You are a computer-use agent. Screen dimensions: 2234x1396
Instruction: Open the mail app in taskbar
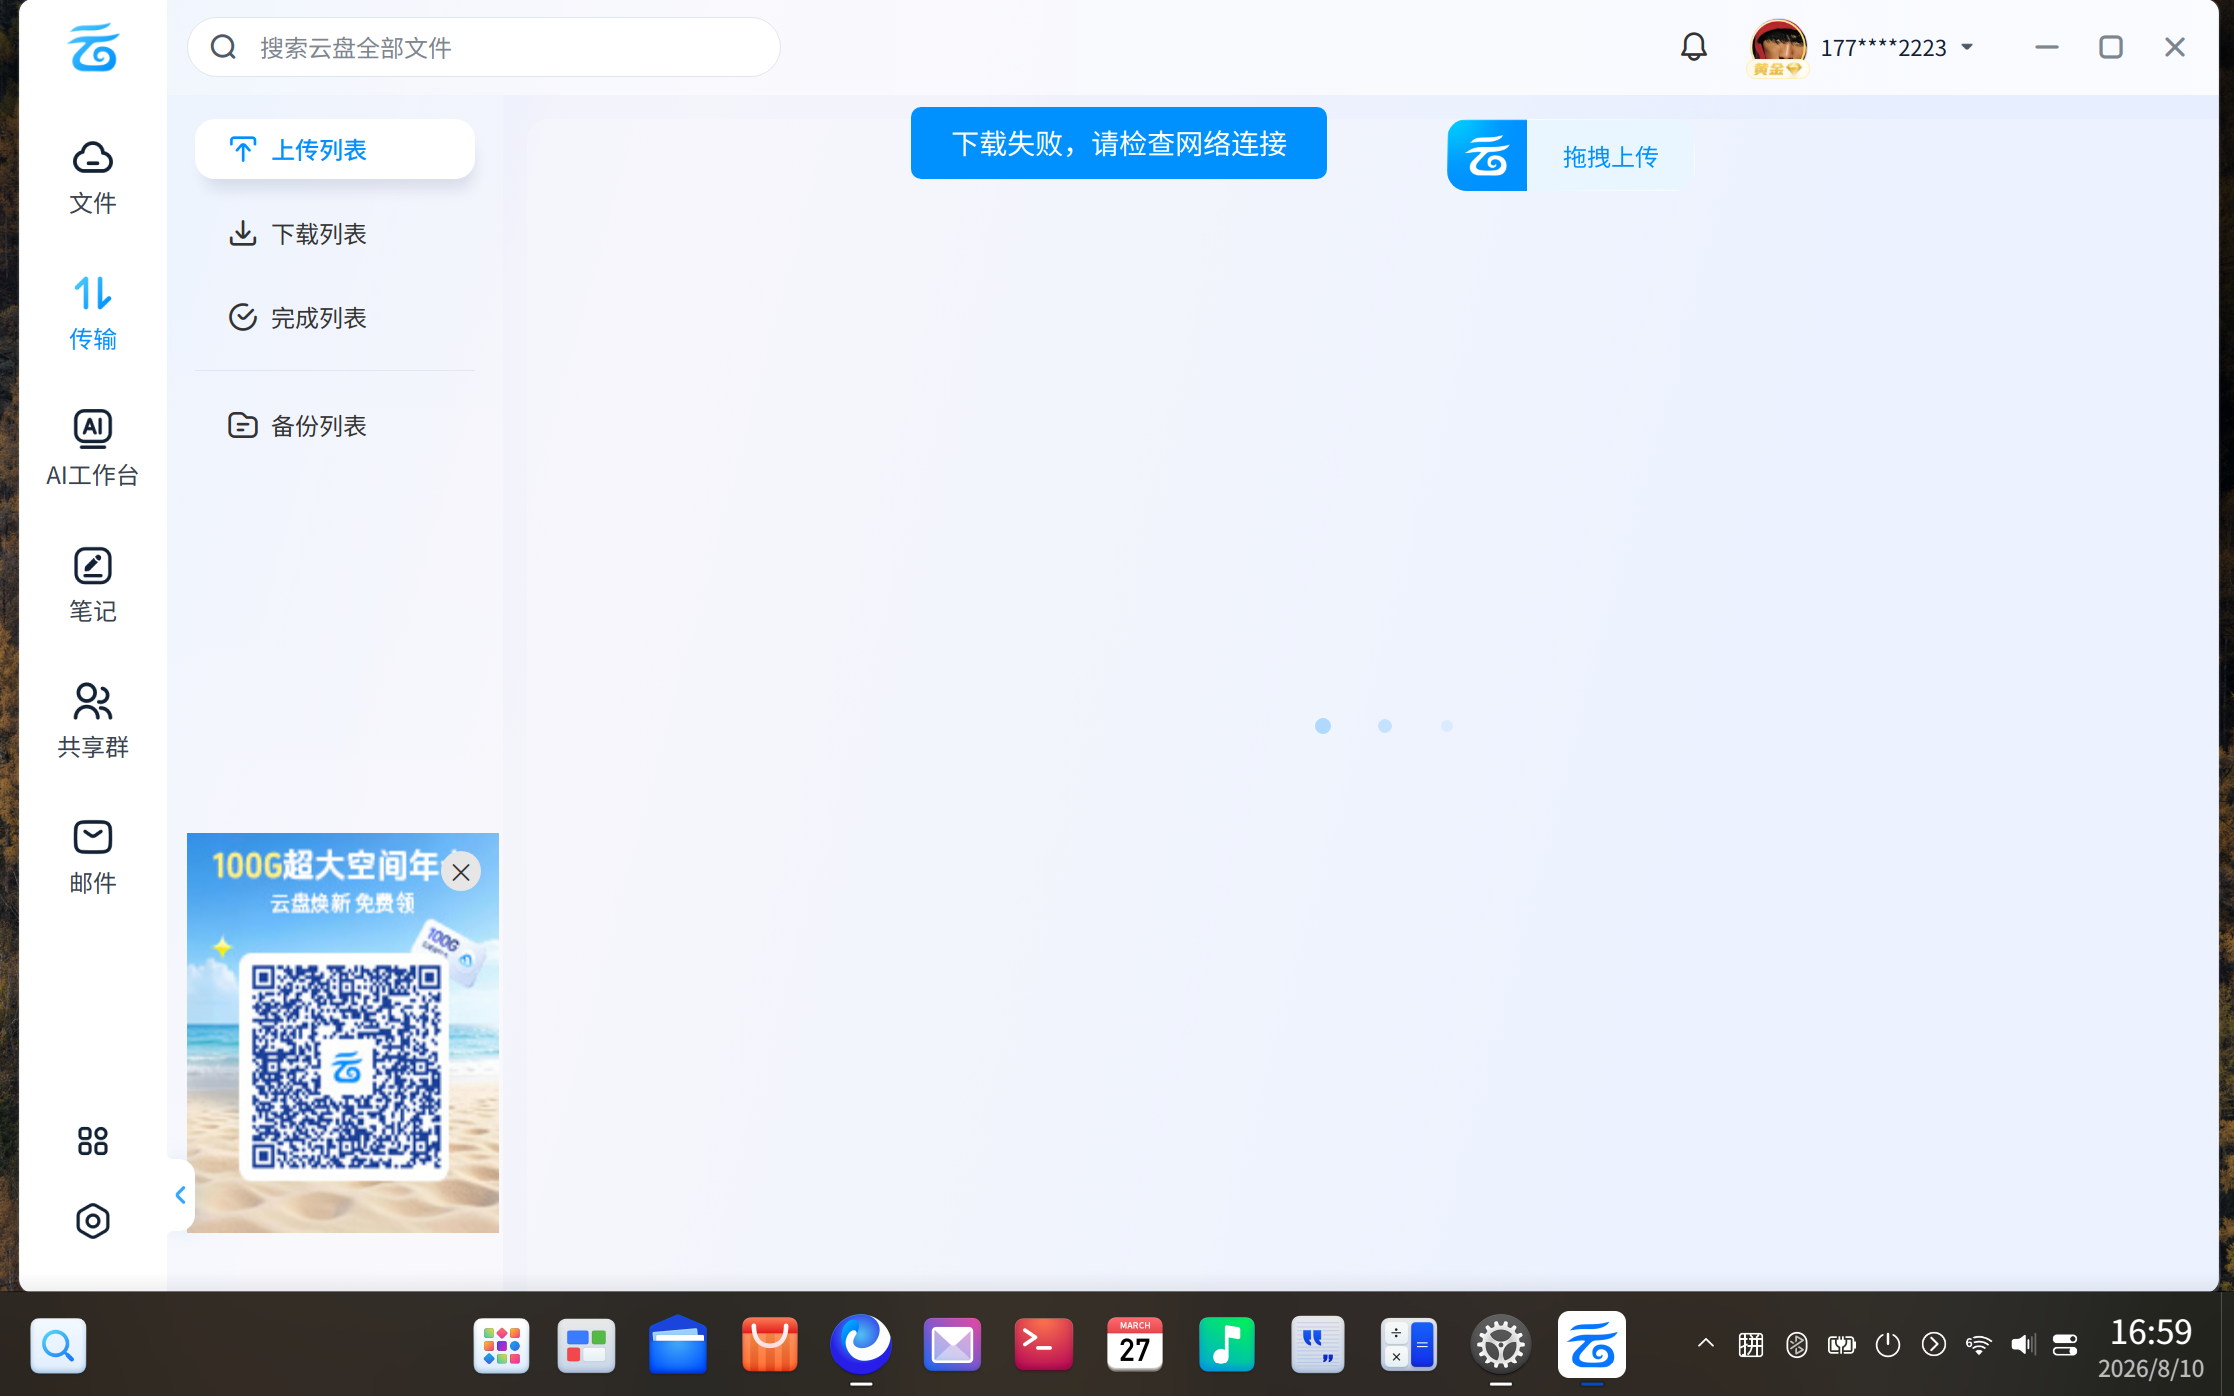[x=952, y=1345]
